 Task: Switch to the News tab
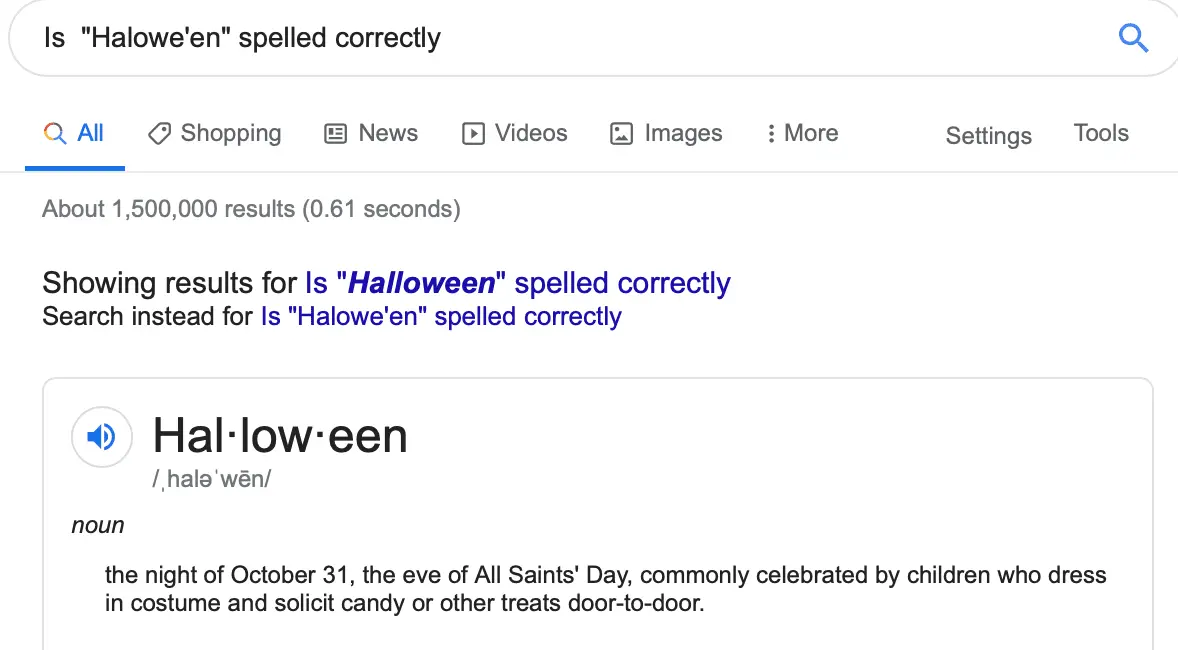pyautogui.click(x=388, y=134)
